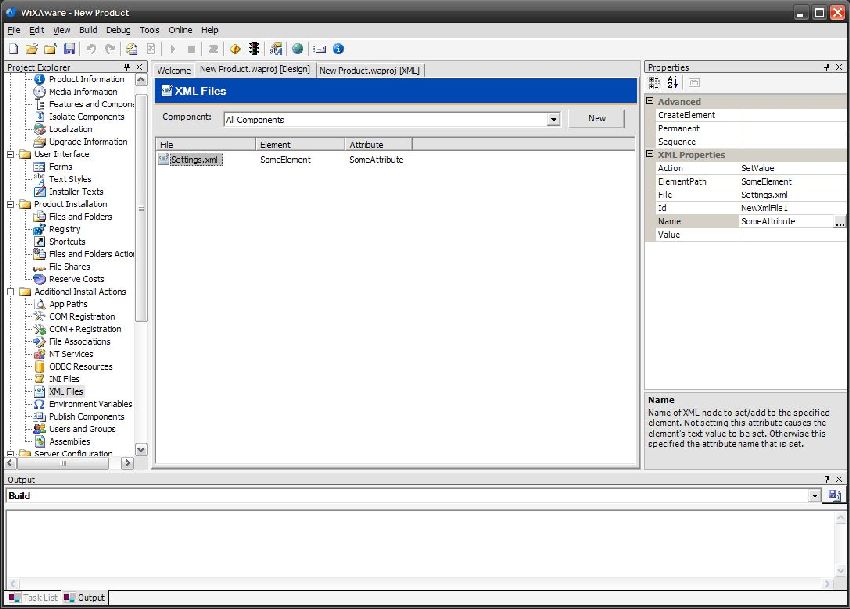Image resolution: width=850 pixels, height=609 pixels.
Task: Switch to the Output tab
Action: point(85,598)
